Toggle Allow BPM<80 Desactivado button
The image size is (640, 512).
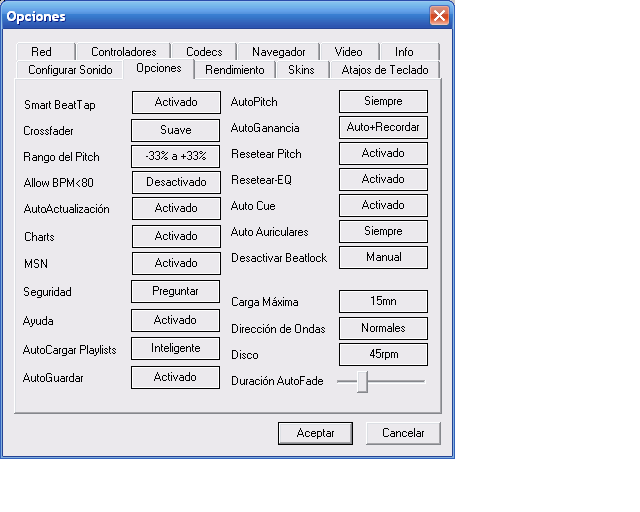point(176,182)
